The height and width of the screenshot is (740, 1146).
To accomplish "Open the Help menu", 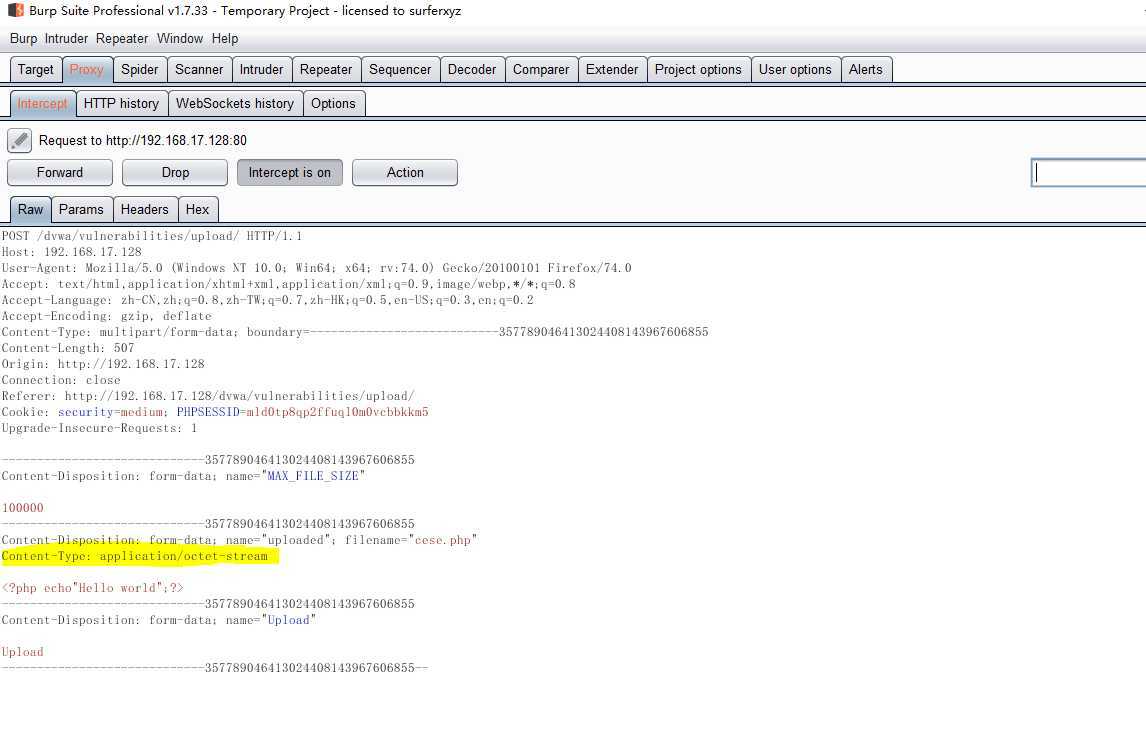I will 225,39.
